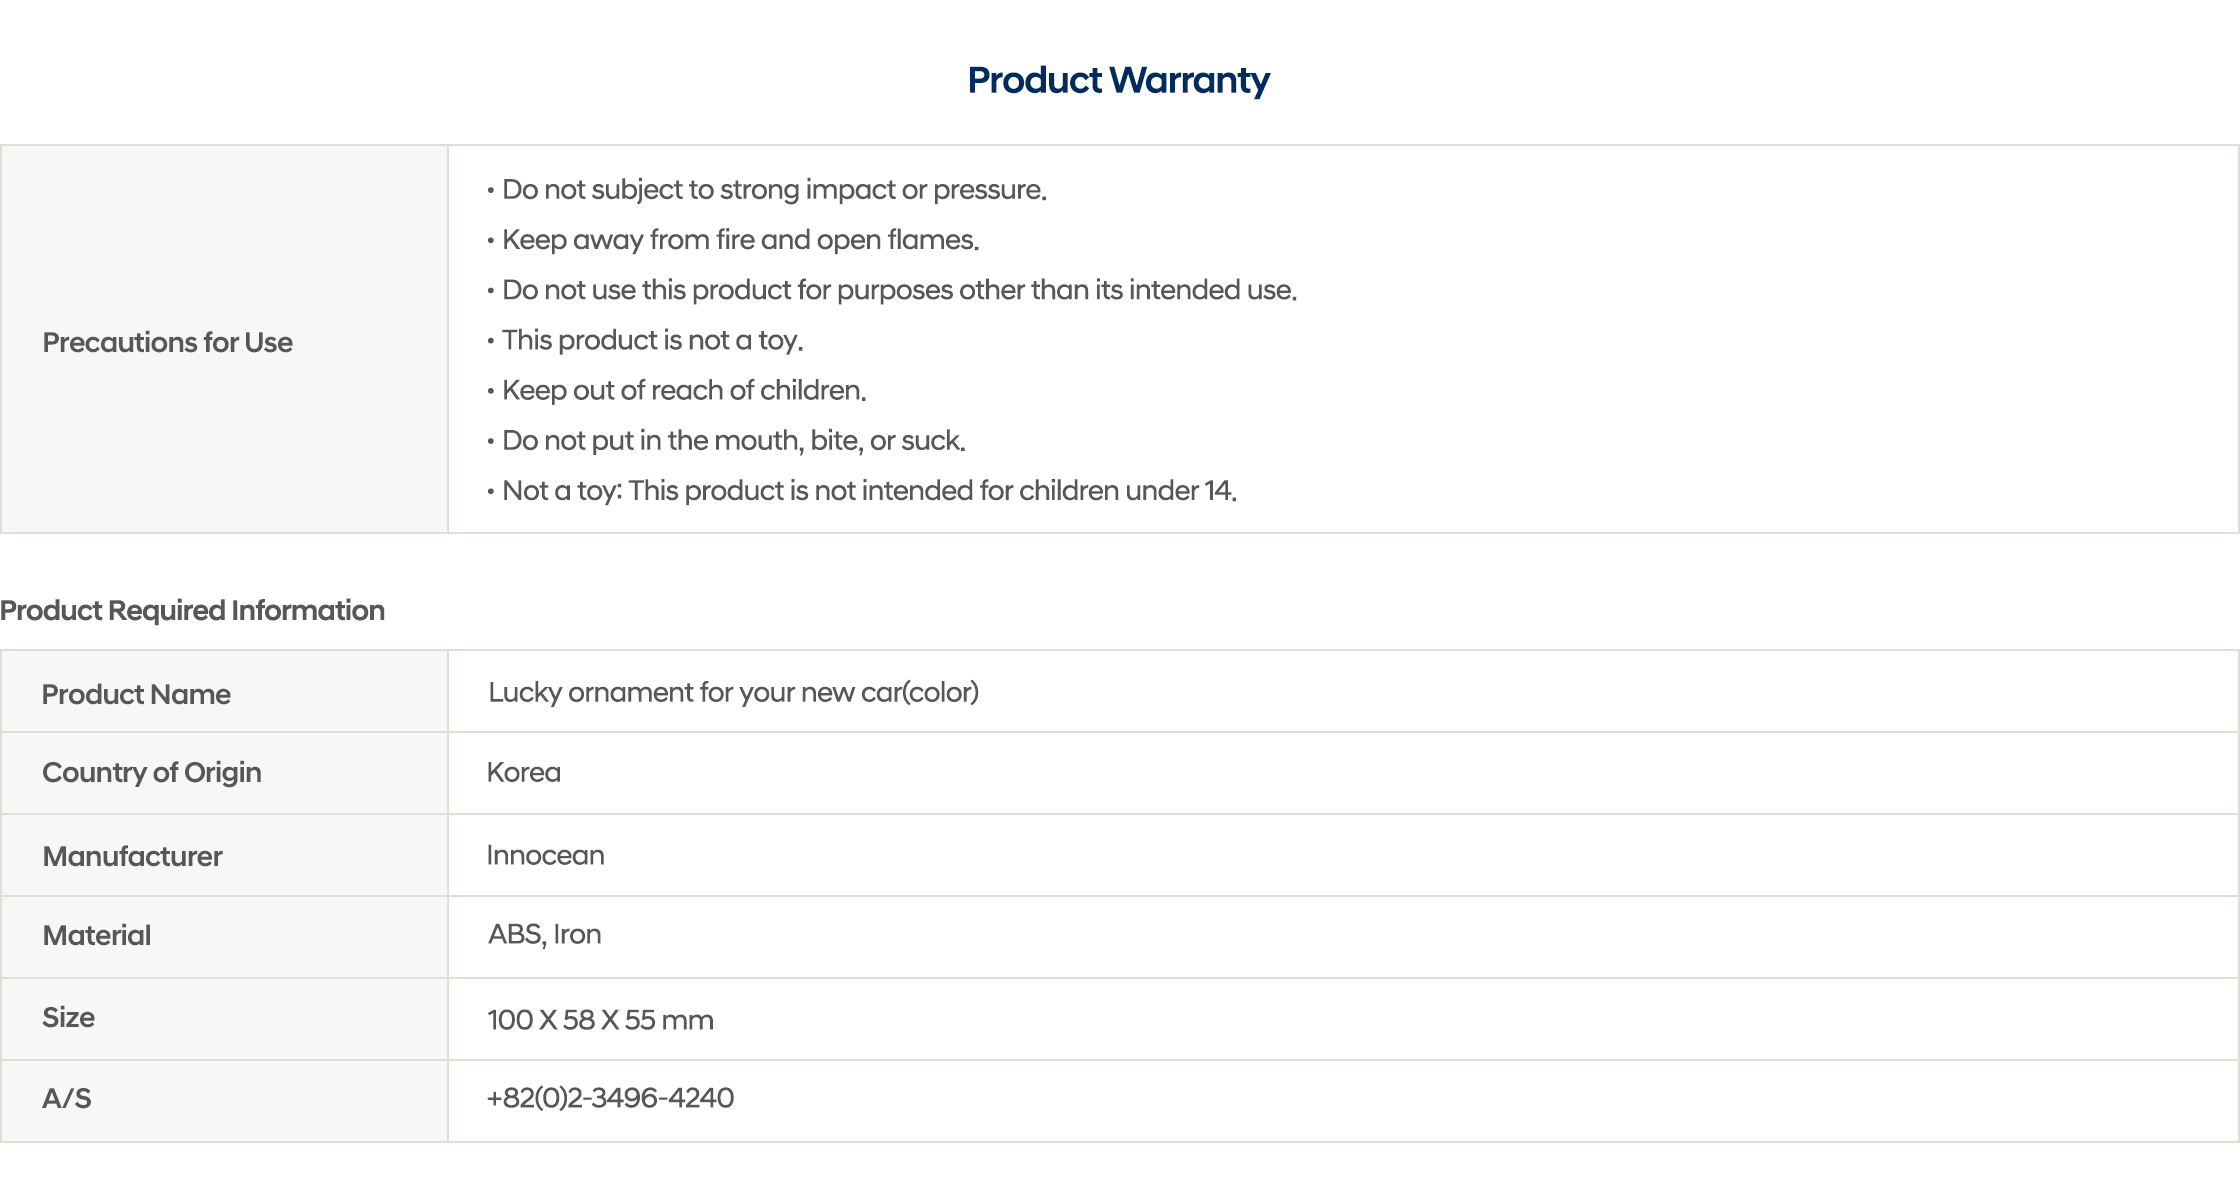Screen dimensions: 2240x1194
Task: Click the ABS, Iron material value
Action: click(544, 934)
